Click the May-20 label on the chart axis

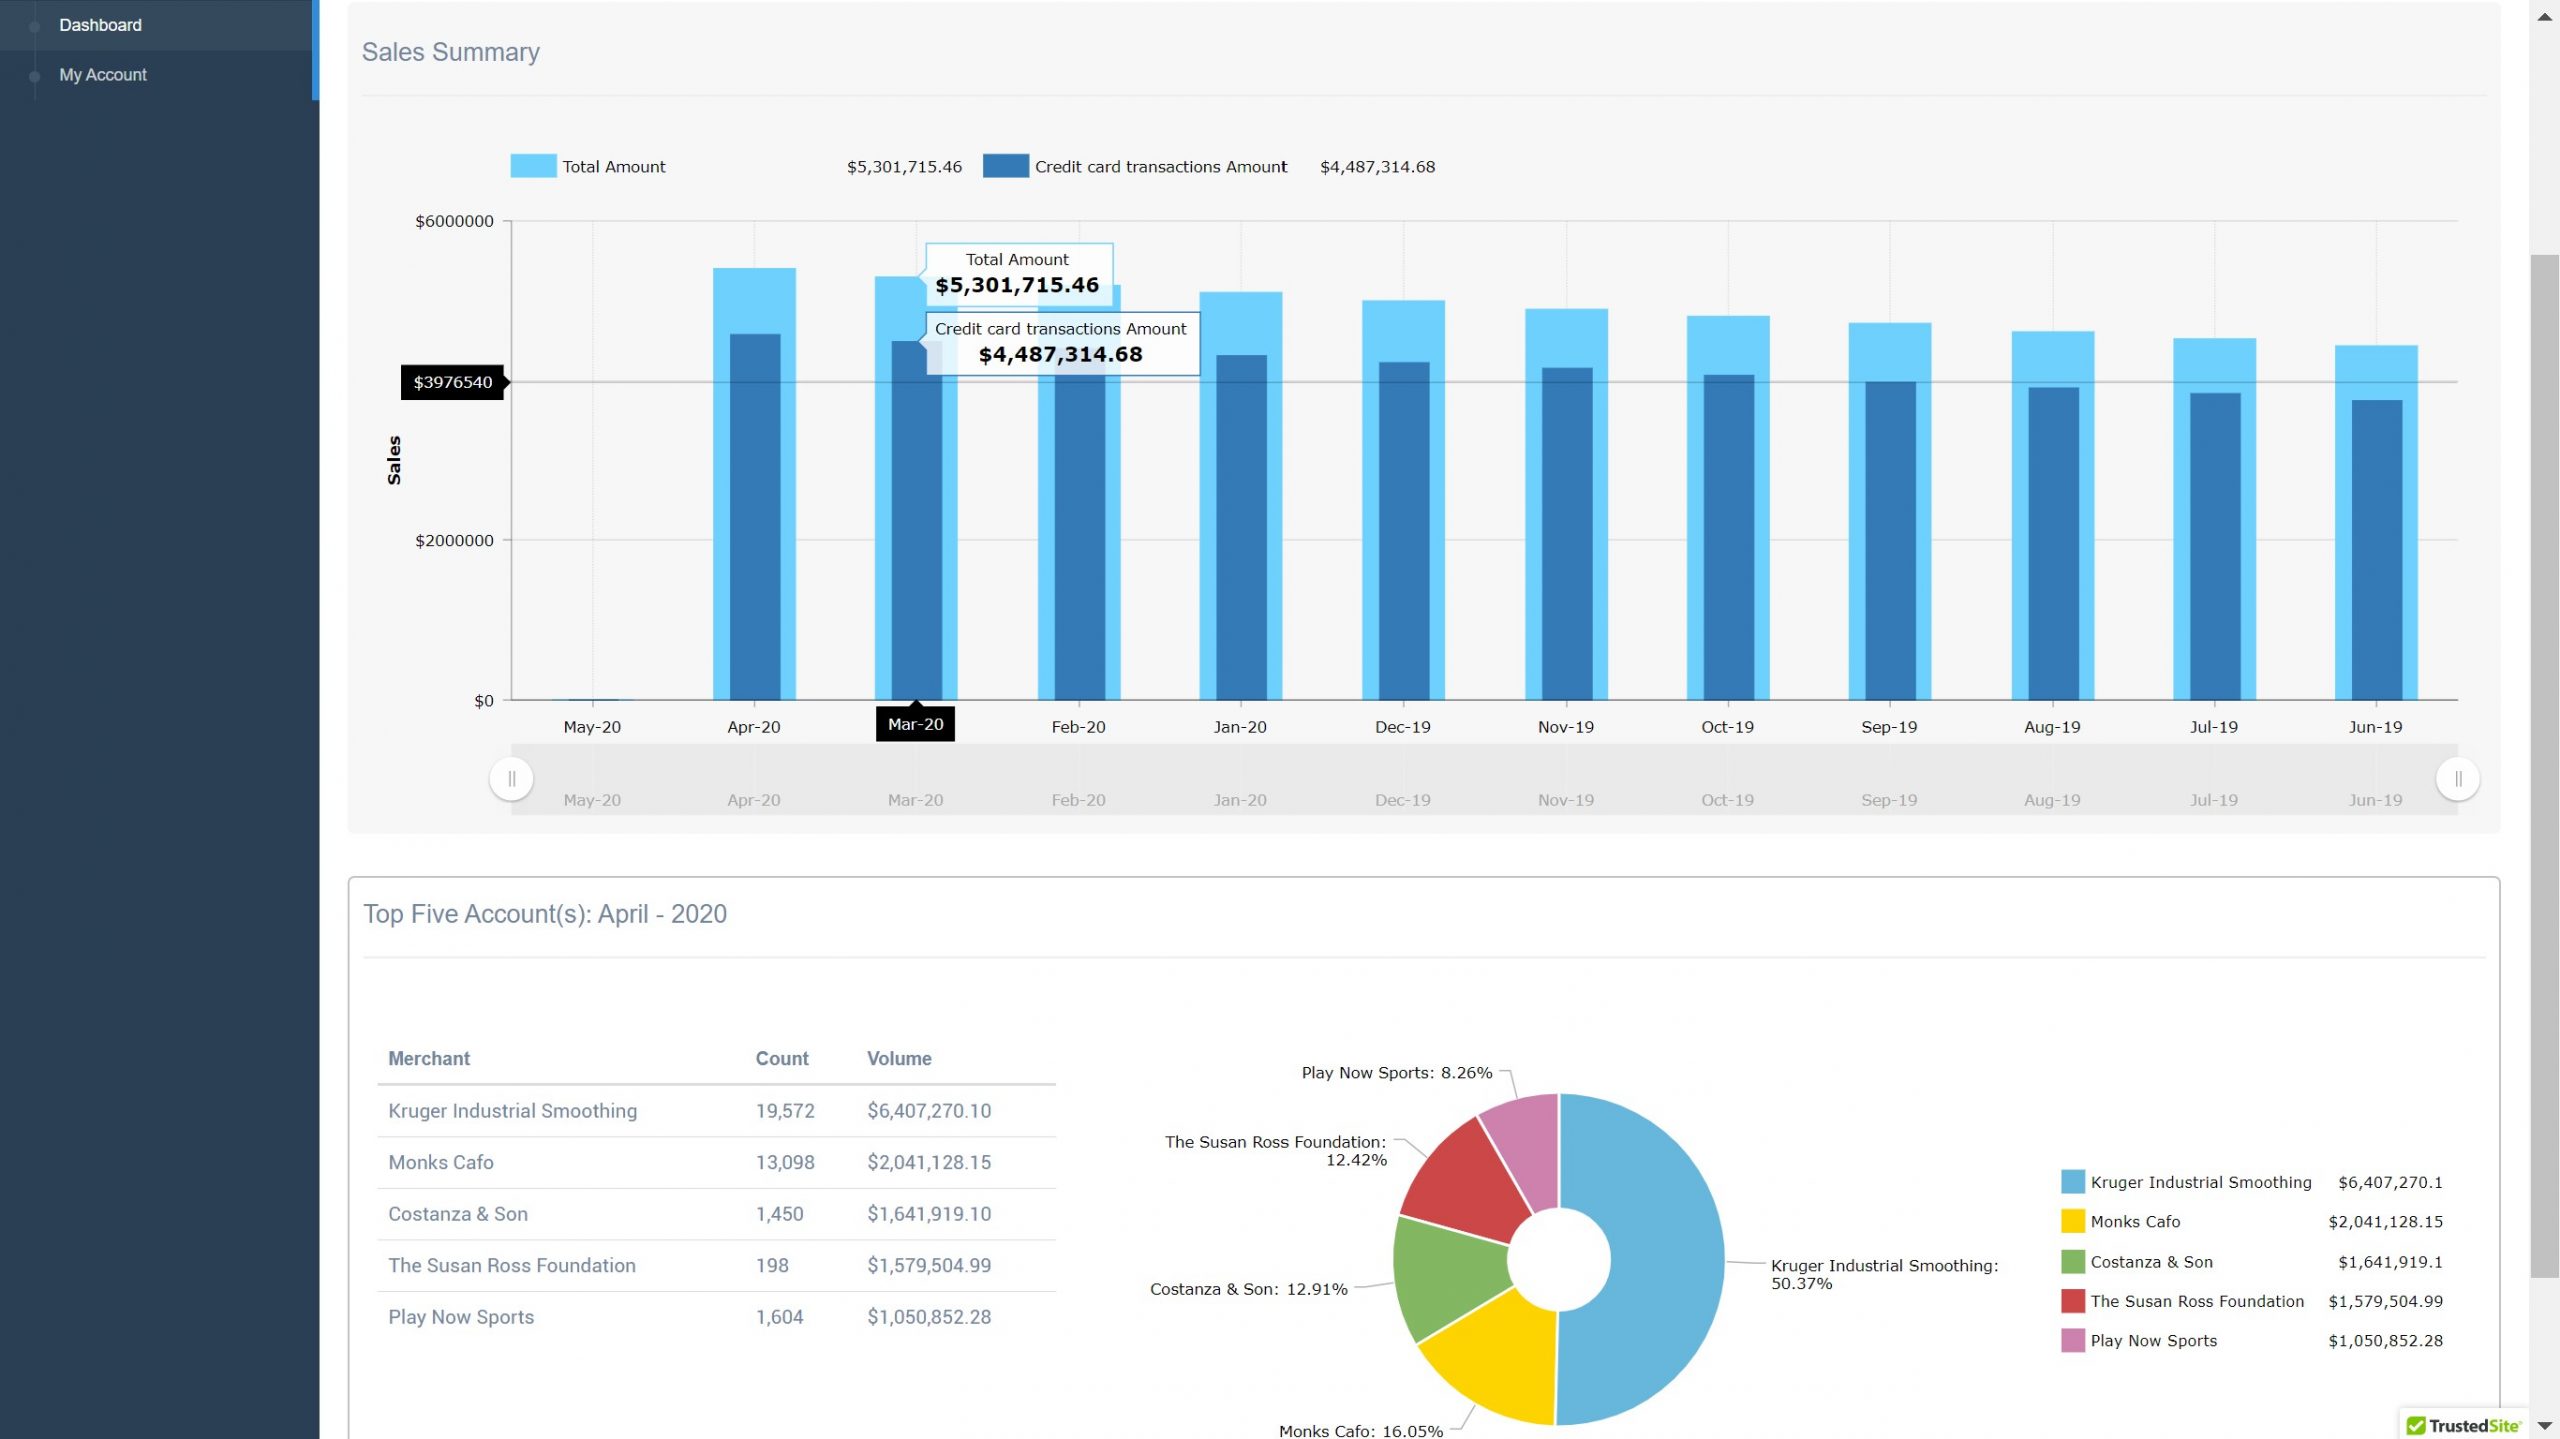point(592,727)
